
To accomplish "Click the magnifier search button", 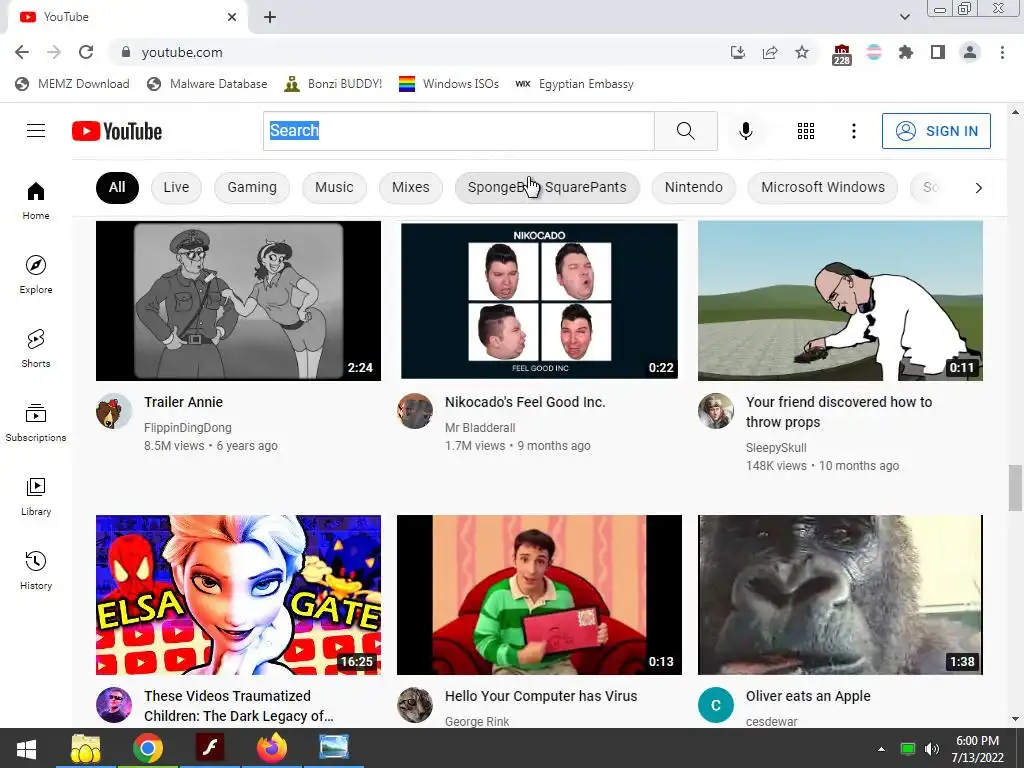I will (686, 131).
